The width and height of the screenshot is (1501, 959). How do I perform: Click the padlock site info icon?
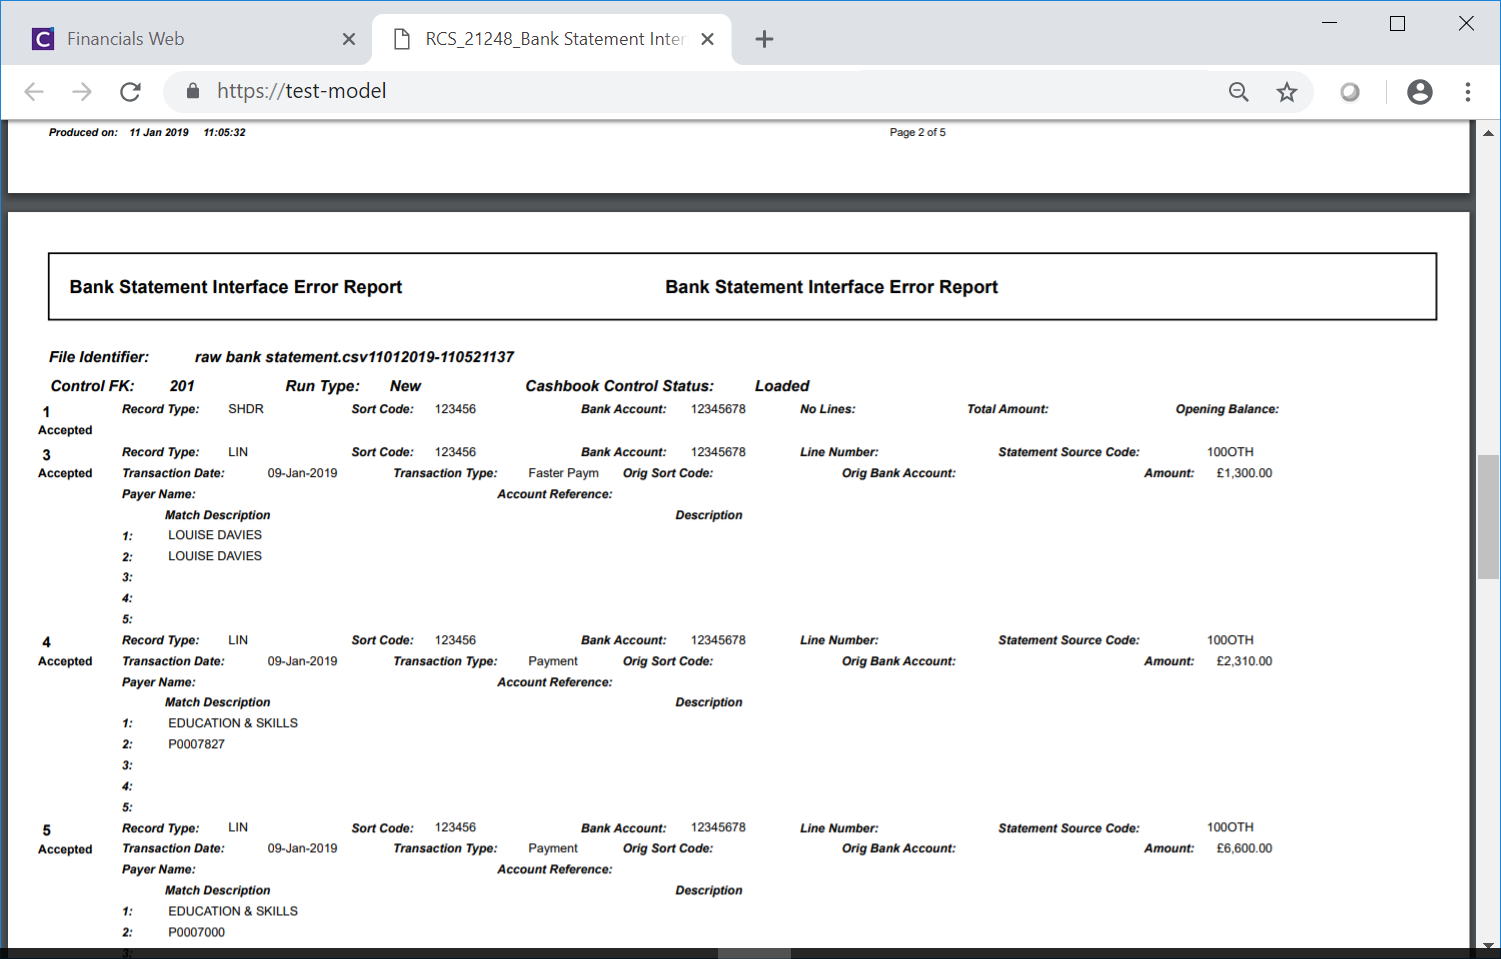193,91
